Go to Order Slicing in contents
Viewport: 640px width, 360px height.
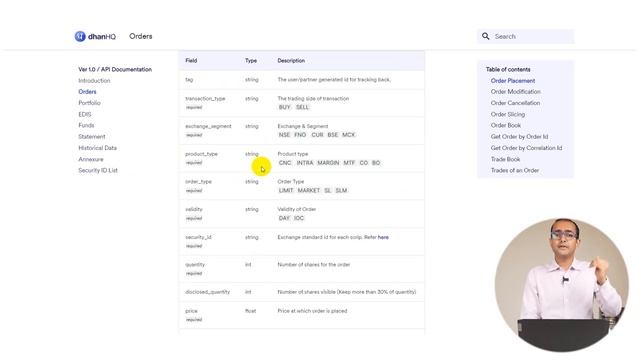click(508, 114)
